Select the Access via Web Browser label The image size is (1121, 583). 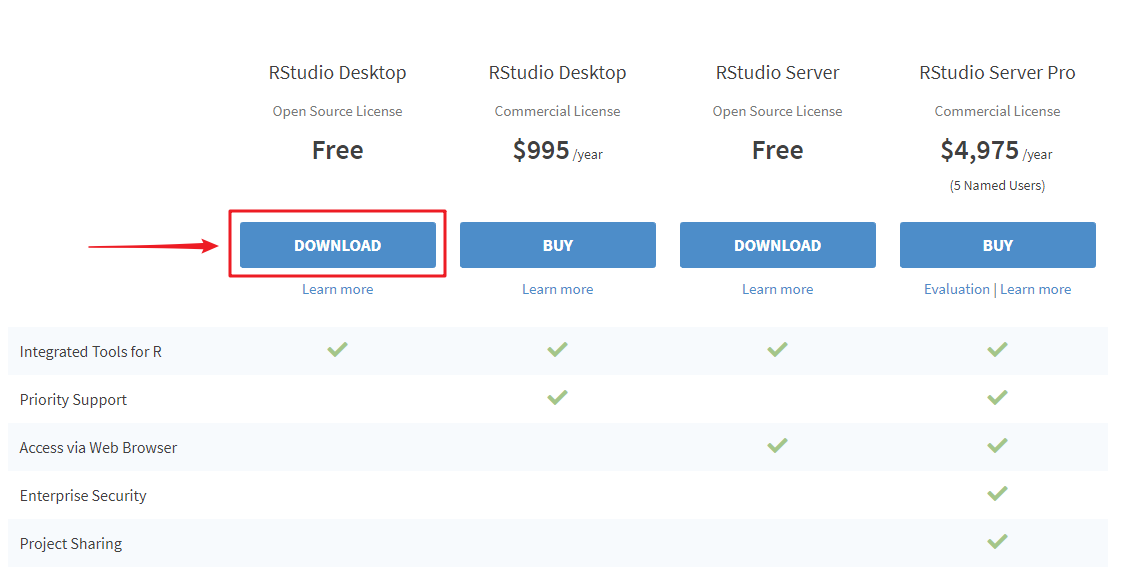(98, 447)
